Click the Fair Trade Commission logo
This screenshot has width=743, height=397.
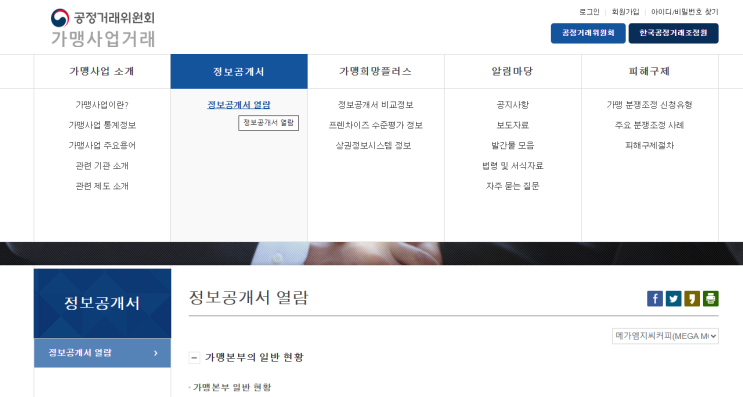click(103, 18)
